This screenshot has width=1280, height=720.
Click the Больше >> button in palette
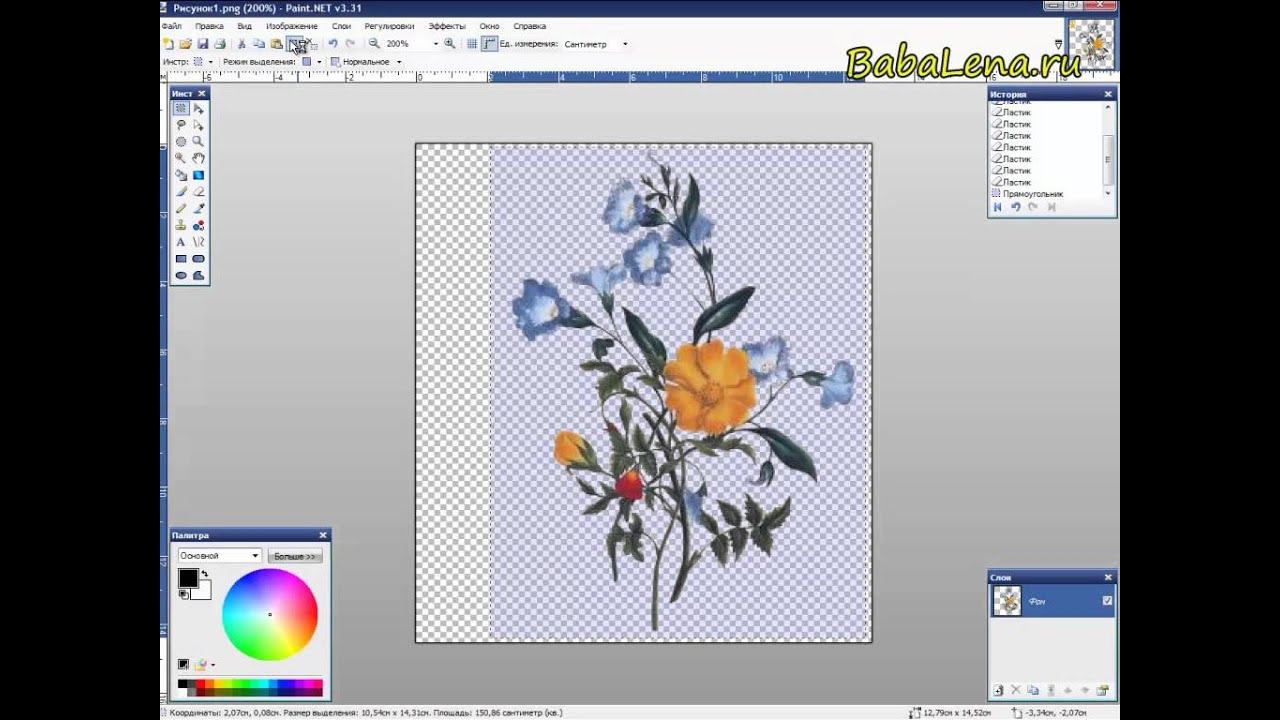click(295, 556)
